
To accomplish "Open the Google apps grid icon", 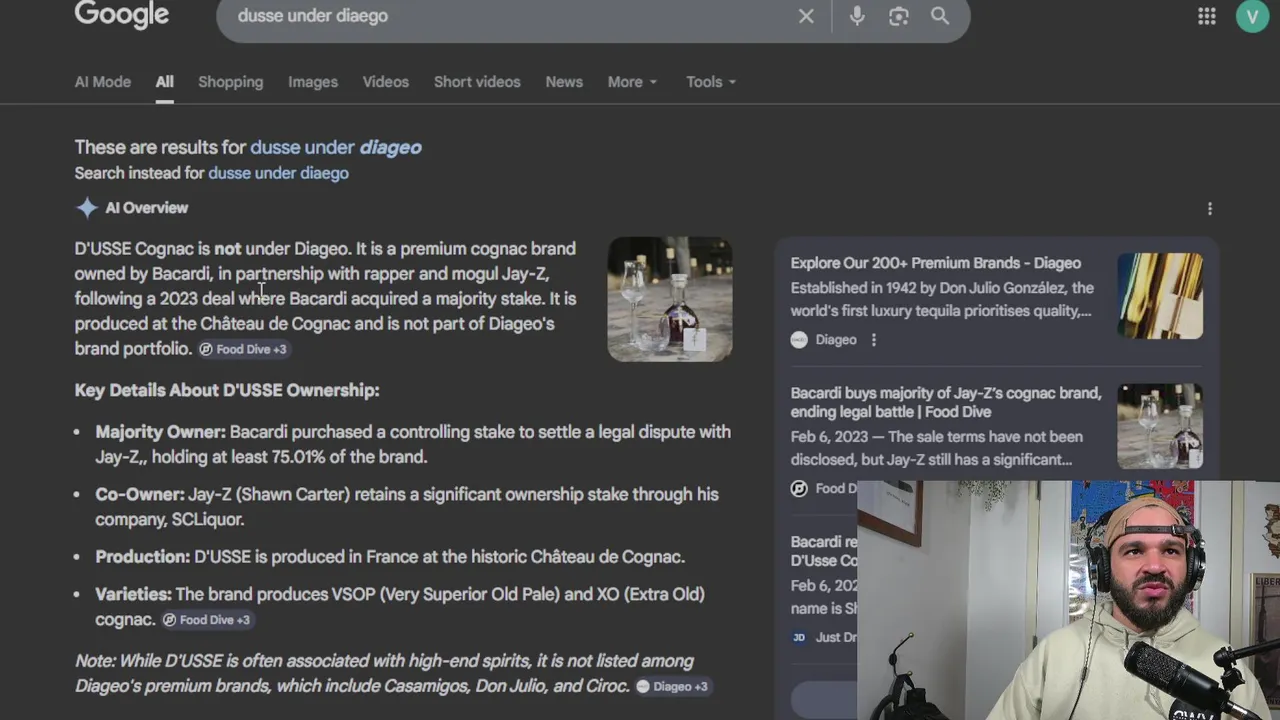I will coord(1207,16).
